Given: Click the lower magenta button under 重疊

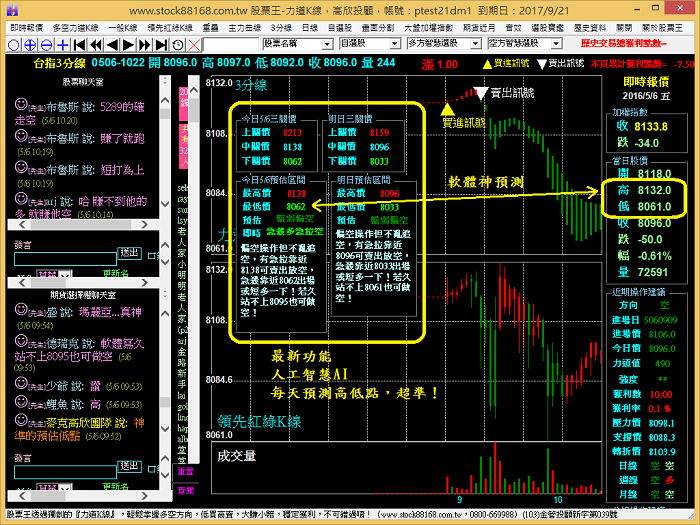Looking at the screenshot, I should click(x=186, y=490).
